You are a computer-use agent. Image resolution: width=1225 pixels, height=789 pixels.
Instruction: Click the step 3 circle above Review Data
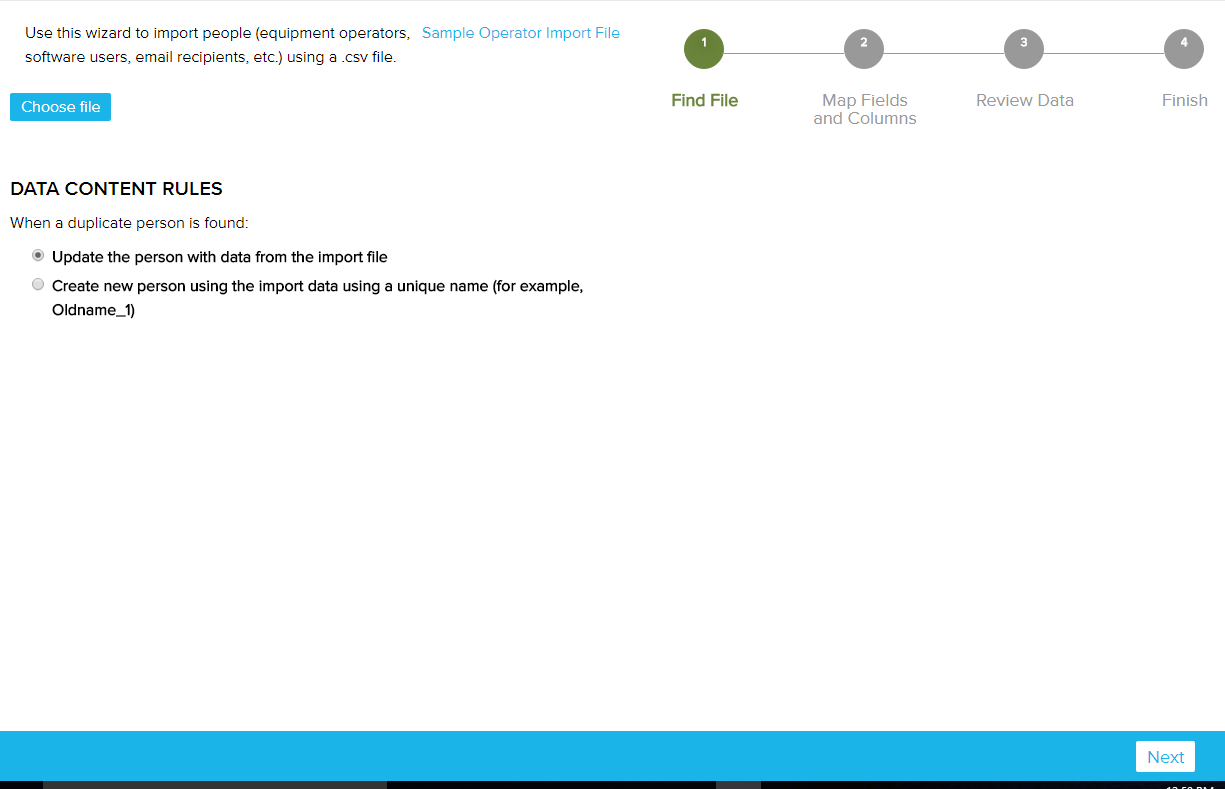1023,47
